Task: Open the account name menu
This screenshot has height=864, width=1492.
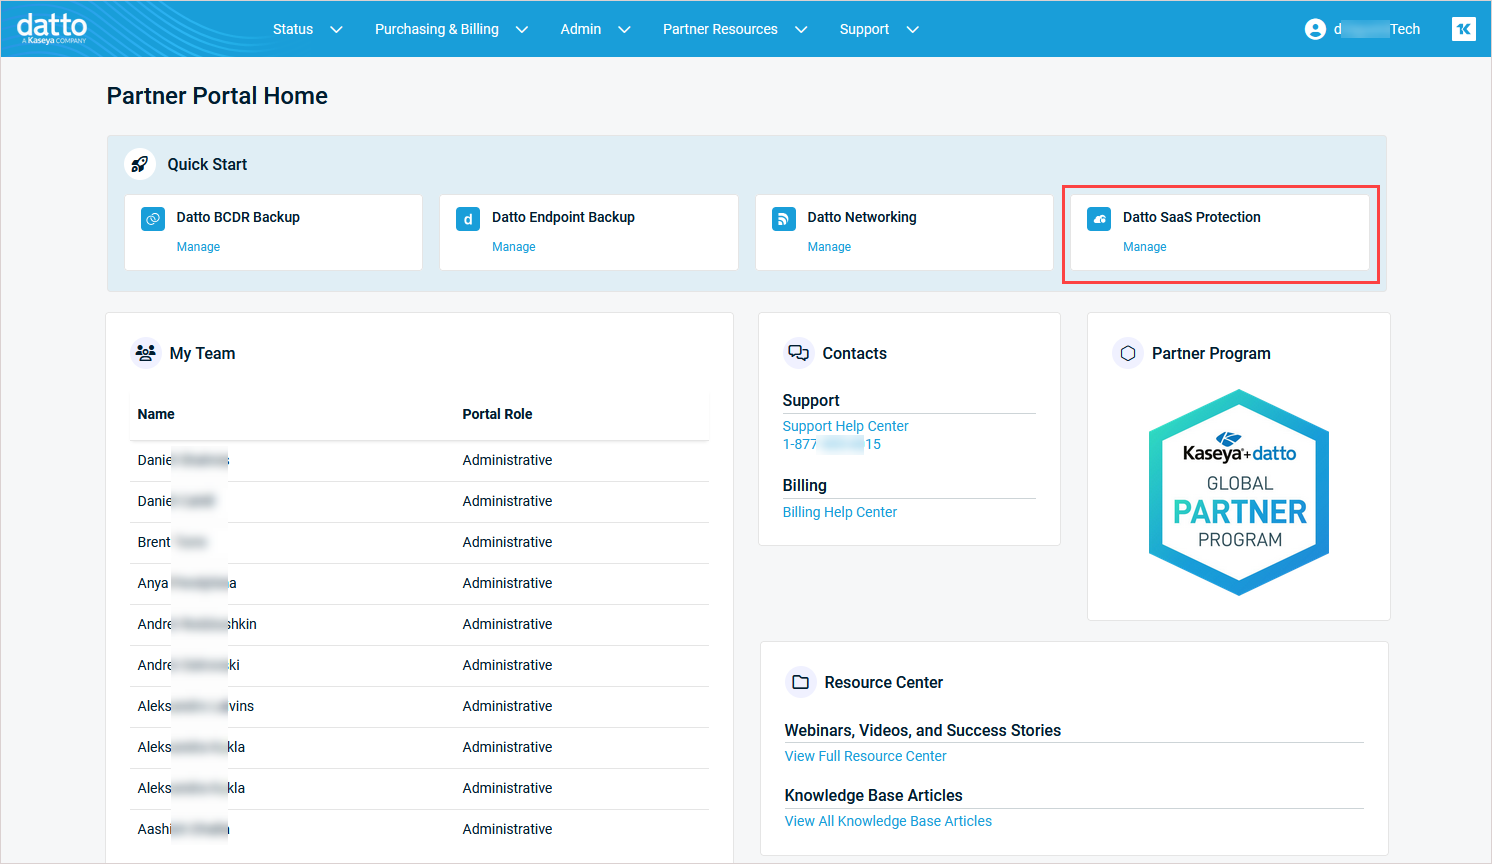Action: [x=1377, y=29]
